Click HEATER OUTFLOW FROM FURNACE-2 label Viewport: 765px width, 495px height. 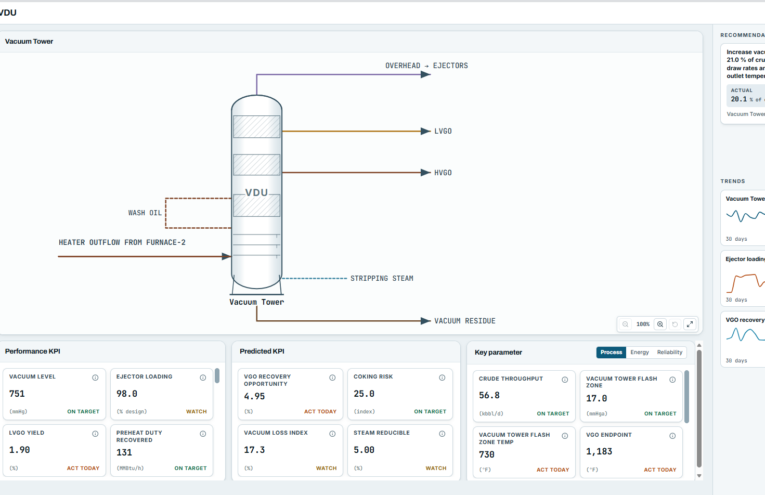[122, 242]
